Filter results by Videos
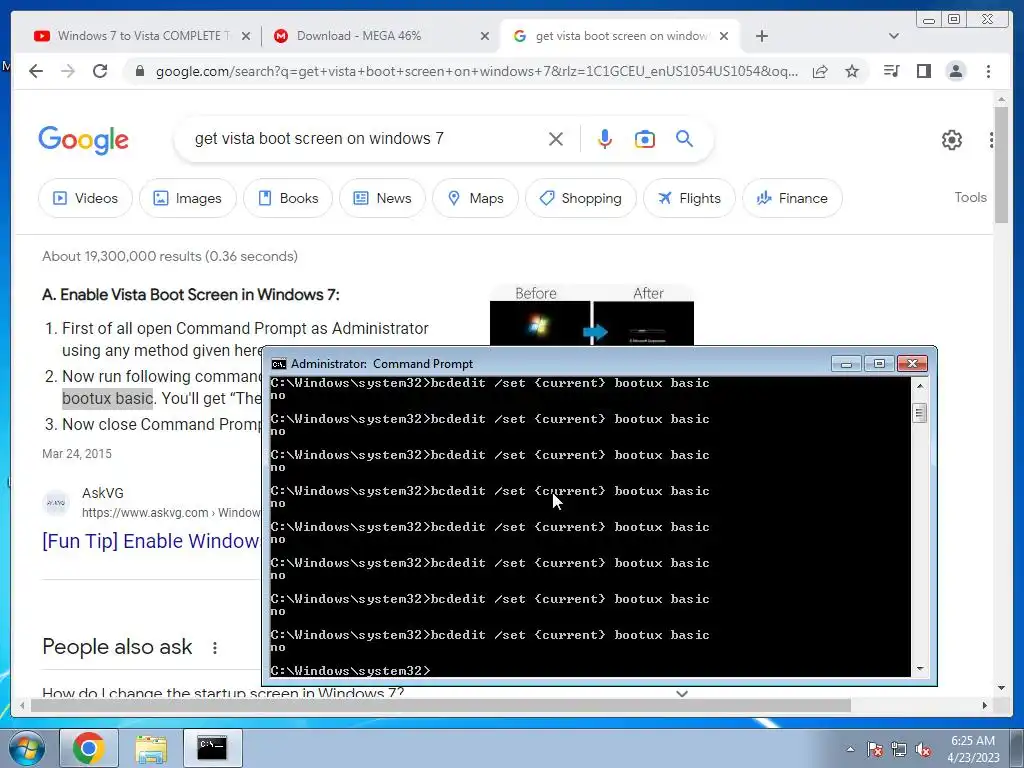Screen dimensions: 1024x768 (x=86, y=198)
